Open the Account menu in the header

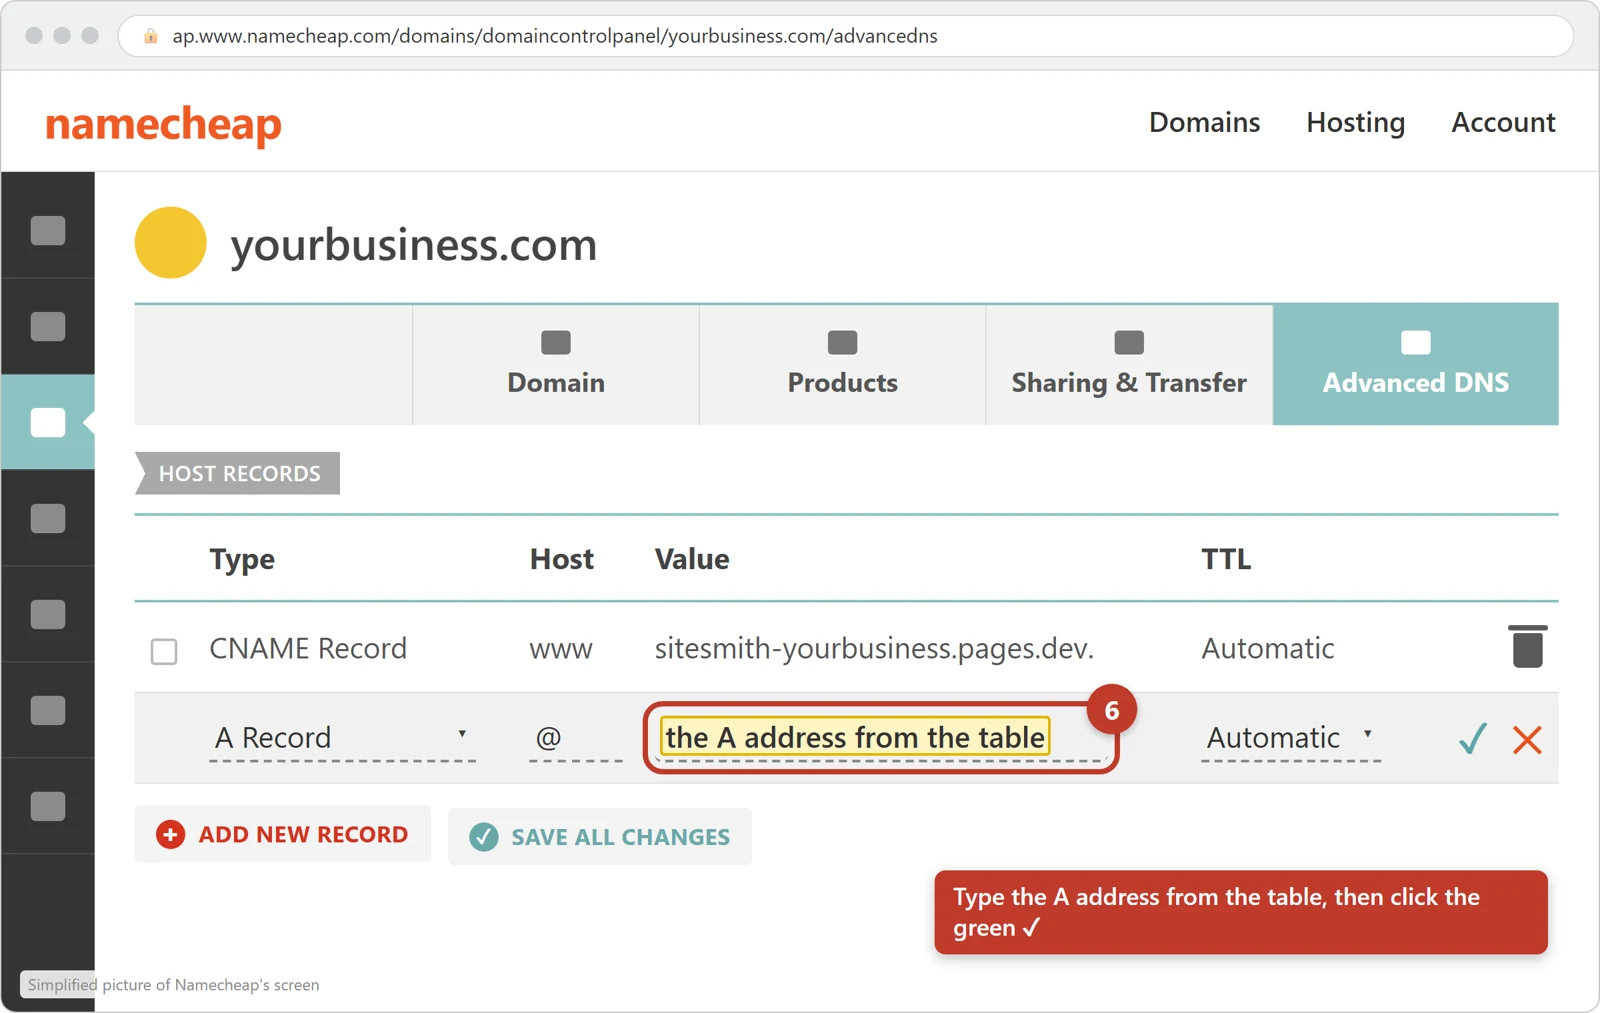(x=1503, y=122)
